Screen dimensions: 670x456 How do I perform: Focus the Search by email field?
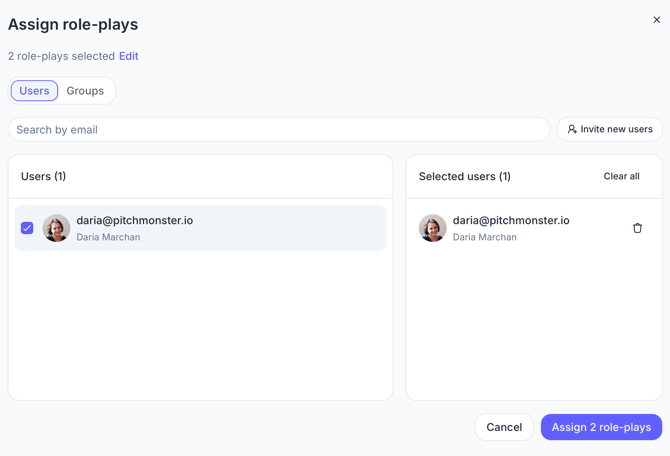pos(279,129)
